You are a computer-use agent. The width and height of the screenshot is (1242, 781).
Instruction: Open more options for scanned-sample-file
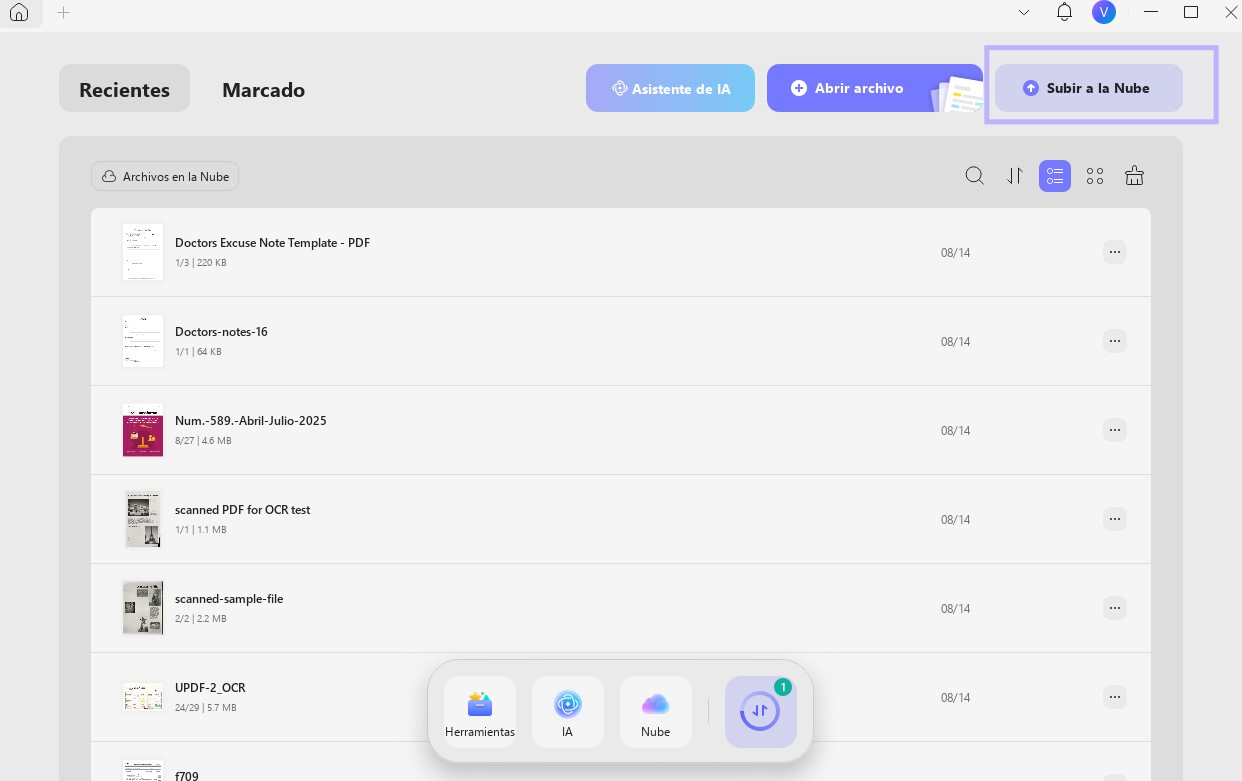point(1115,608)
